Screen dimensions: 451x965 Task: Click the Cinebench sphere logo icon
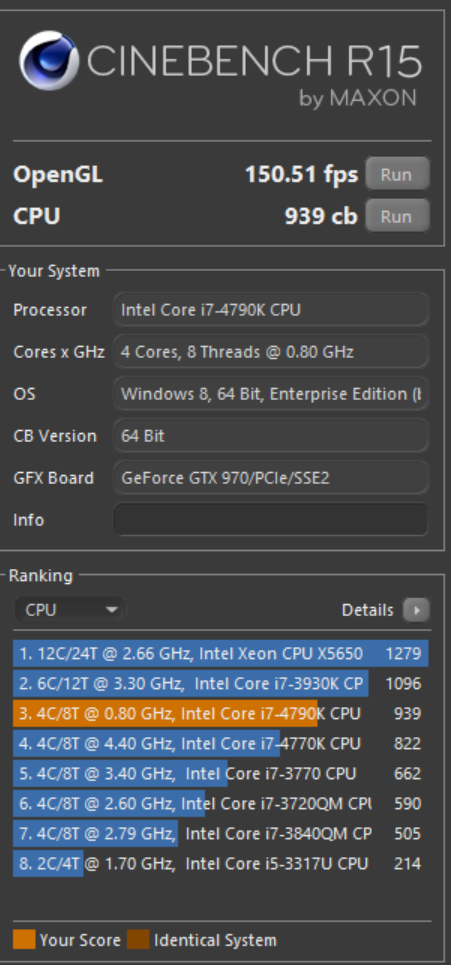point(49,62)
